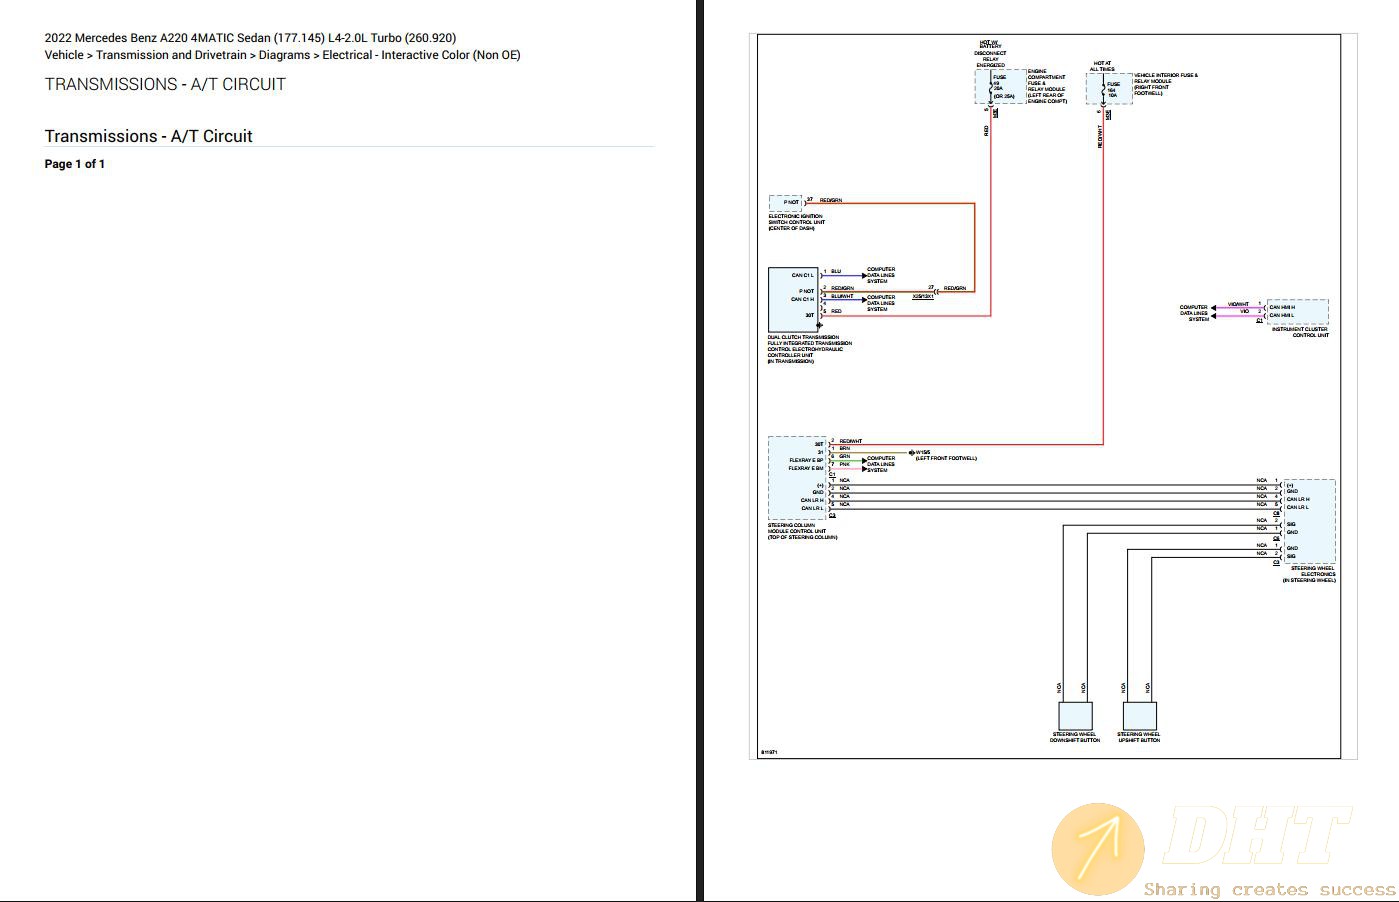Click the steering wheel upshift button box
Viewport: 1399px width, 902px height.
tap(1139, 716)
